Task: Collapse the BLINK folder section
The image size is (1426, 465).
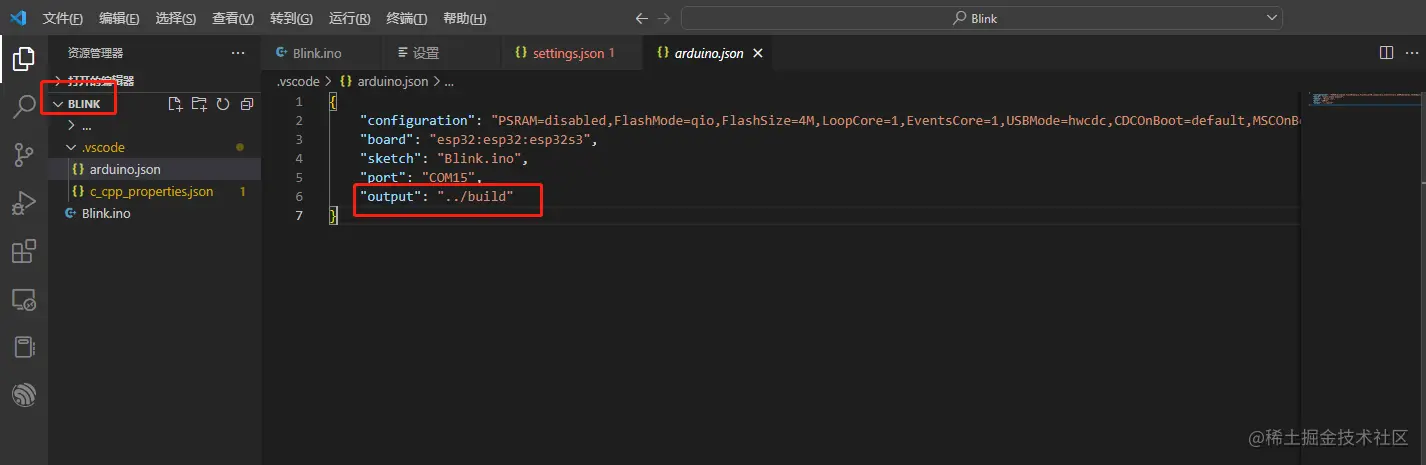Action: coord(84,104)
